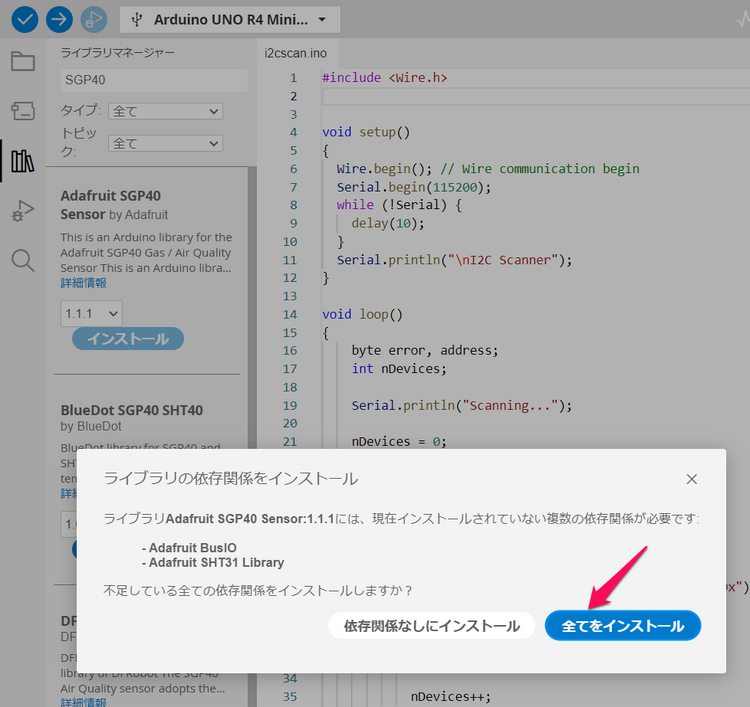Open 詳細情報 link for Adafruit SGP40 Sensor
The width and height of the screenshot is (750, 707).
(x=82, y=283)
